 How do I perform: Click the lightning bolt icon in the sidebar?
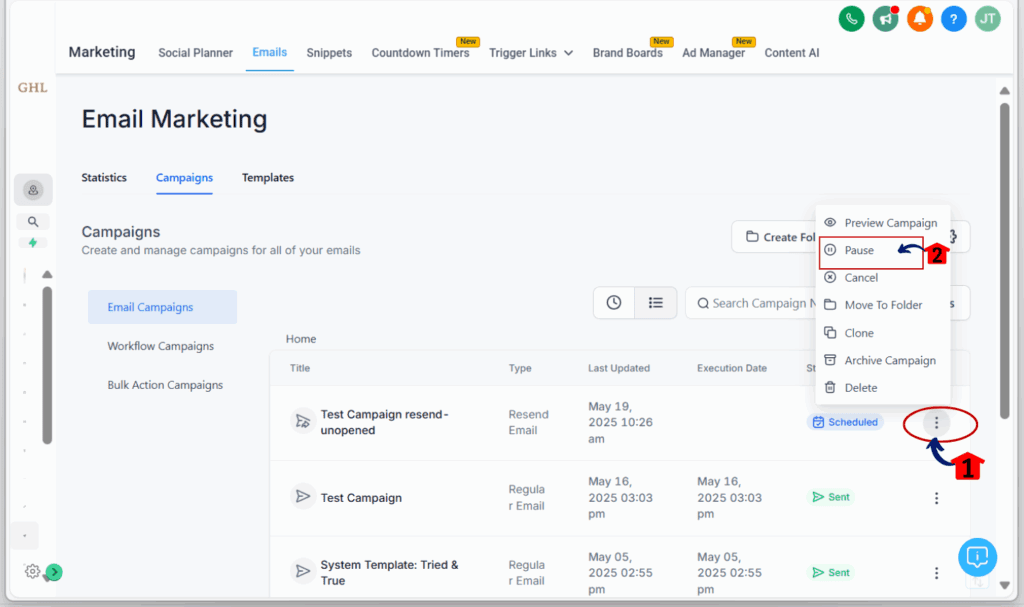(x=32, y=242)
